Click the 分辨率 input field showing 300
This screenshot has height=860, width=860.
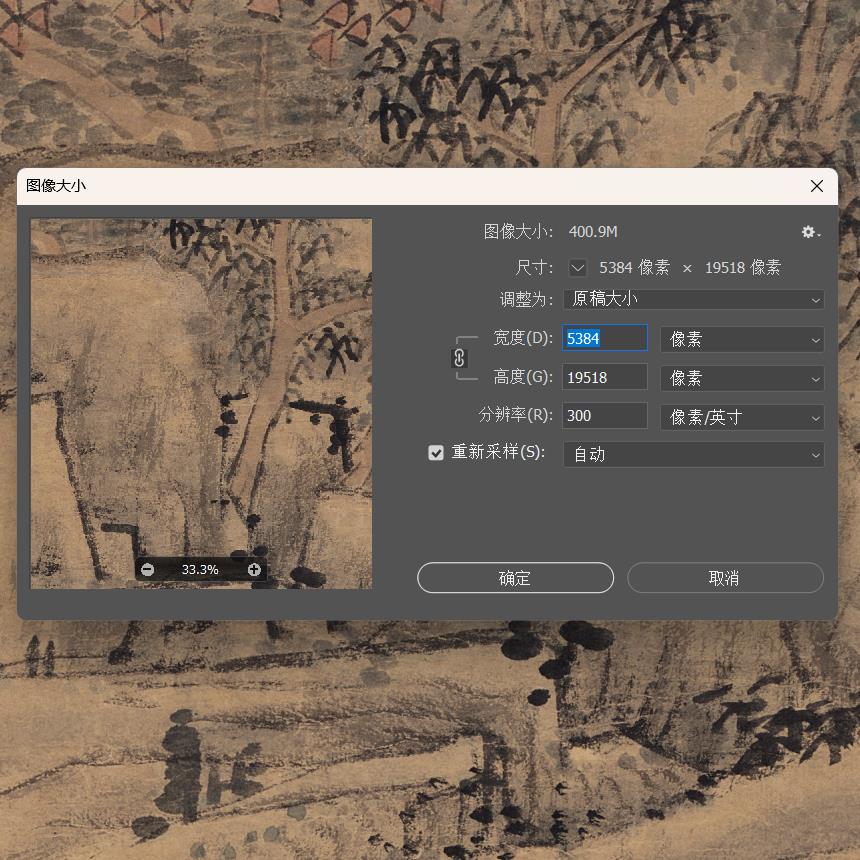point(604,416)
